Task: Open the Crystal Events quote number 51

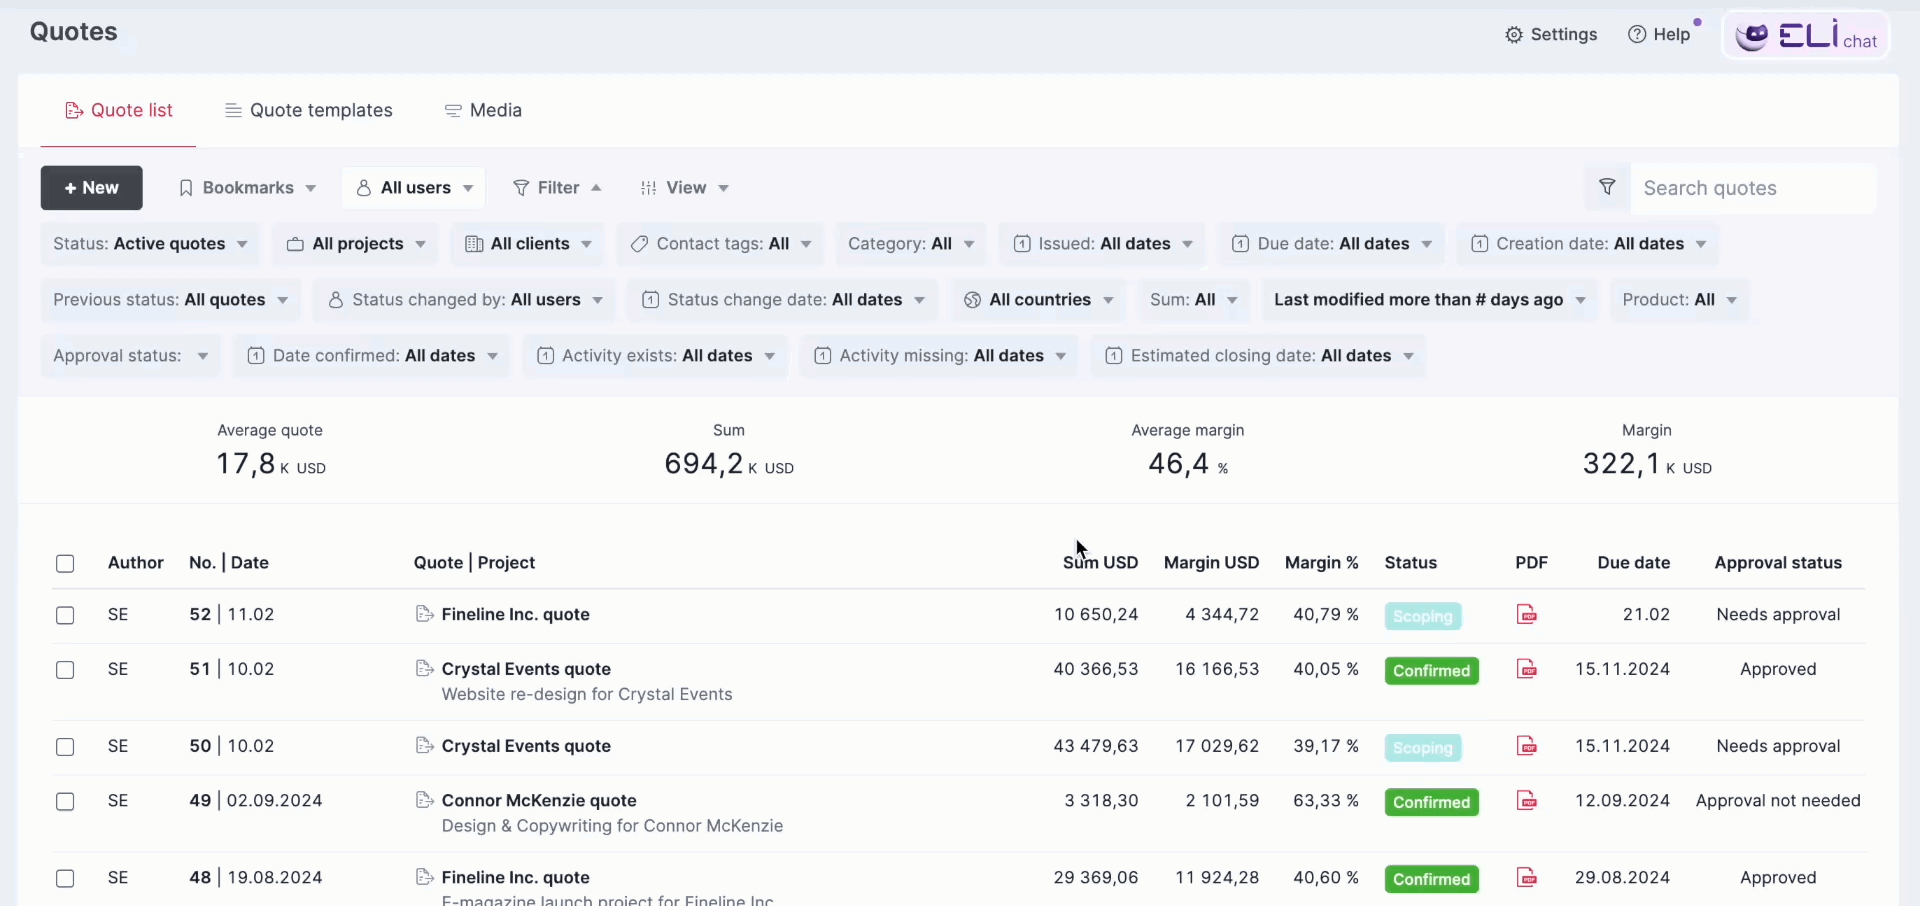Action: click(526, 669)
